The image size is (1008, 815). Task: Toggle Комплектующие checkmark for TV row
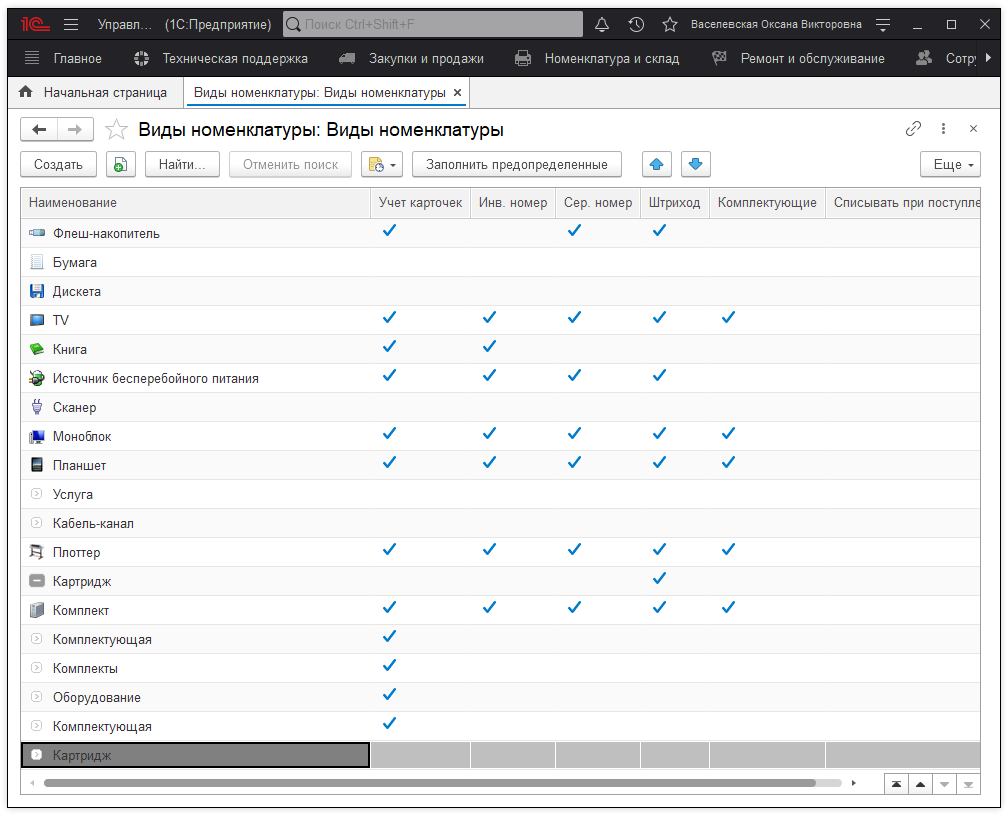[728, 319]
